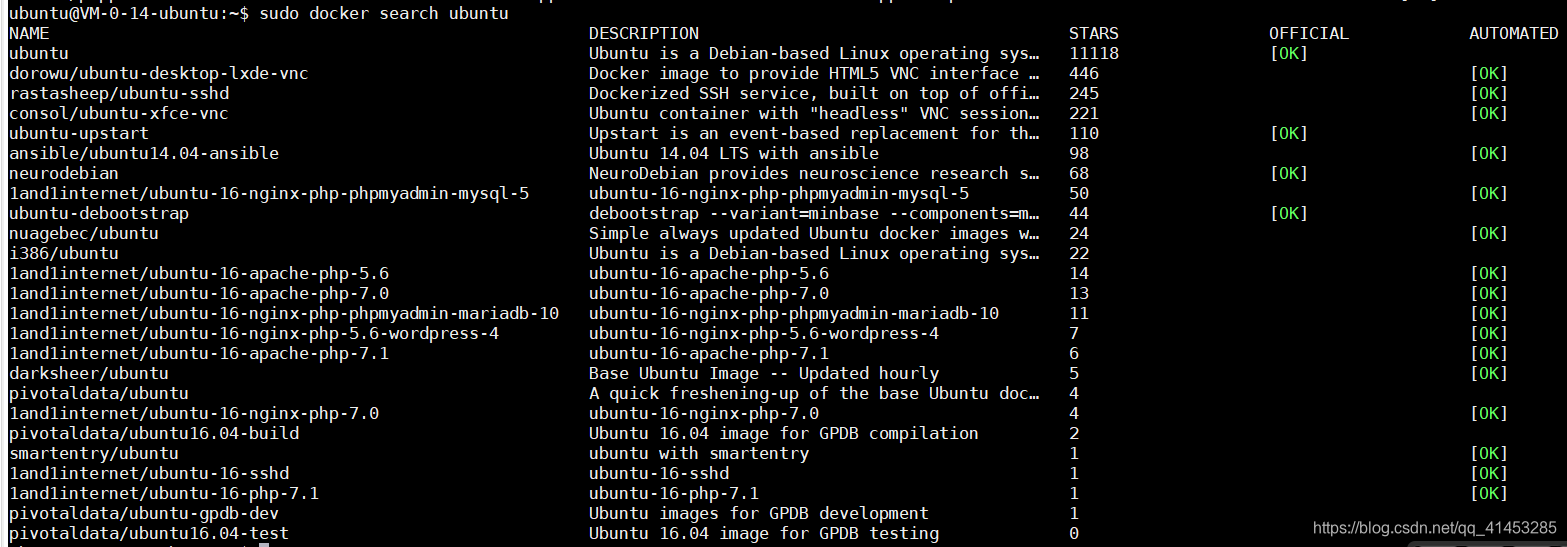Select the nuagebec/ubuntu image name
1567x547 pixels.
(84, 233)
